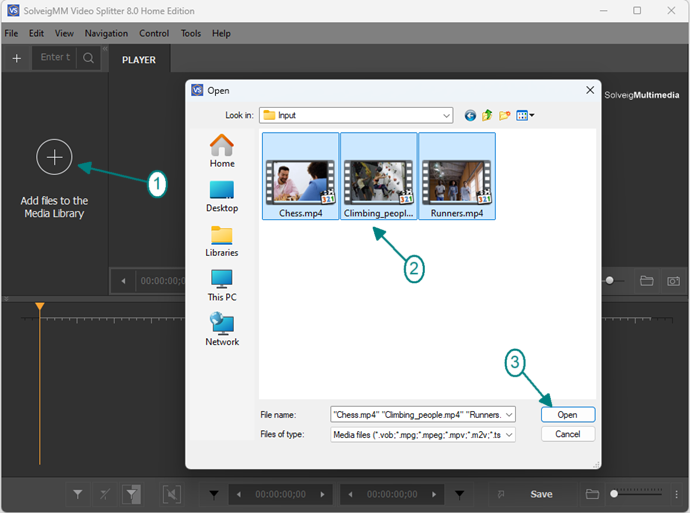Open the Control menu
This screenshot has width=690, height=513.
pos(154,33)
